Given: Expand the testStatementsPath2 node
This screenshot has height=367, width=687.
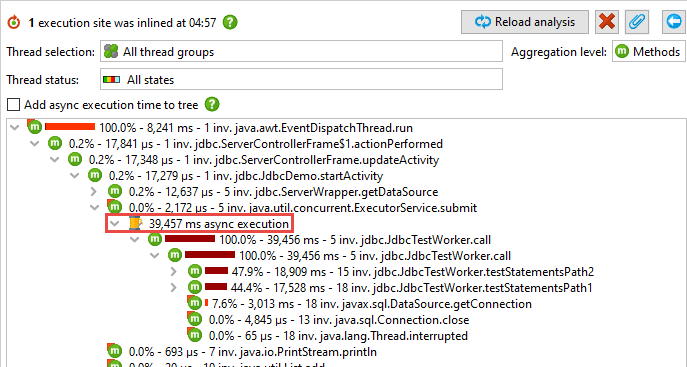Looking at the screenshot, I should (174, 272).
